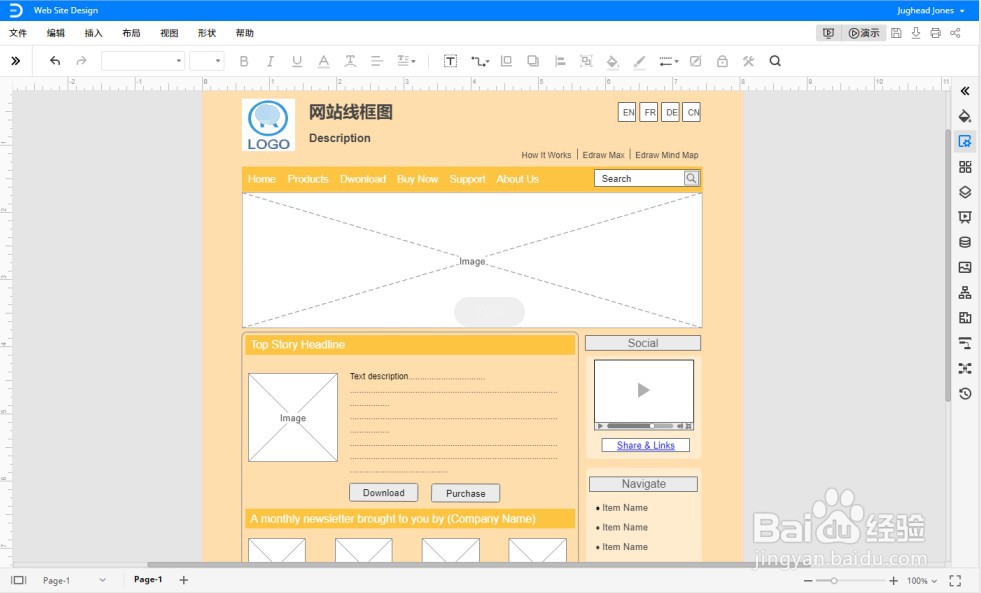The height and width of the screenshot is (593, 981).
Task: Open the image panel icon in sidebar
Action: 965,267
